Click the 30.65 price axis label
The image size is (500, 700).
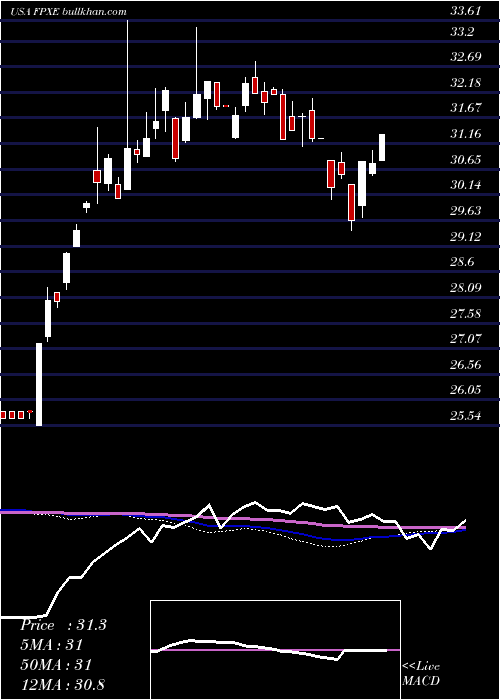[x=466, y=160]
